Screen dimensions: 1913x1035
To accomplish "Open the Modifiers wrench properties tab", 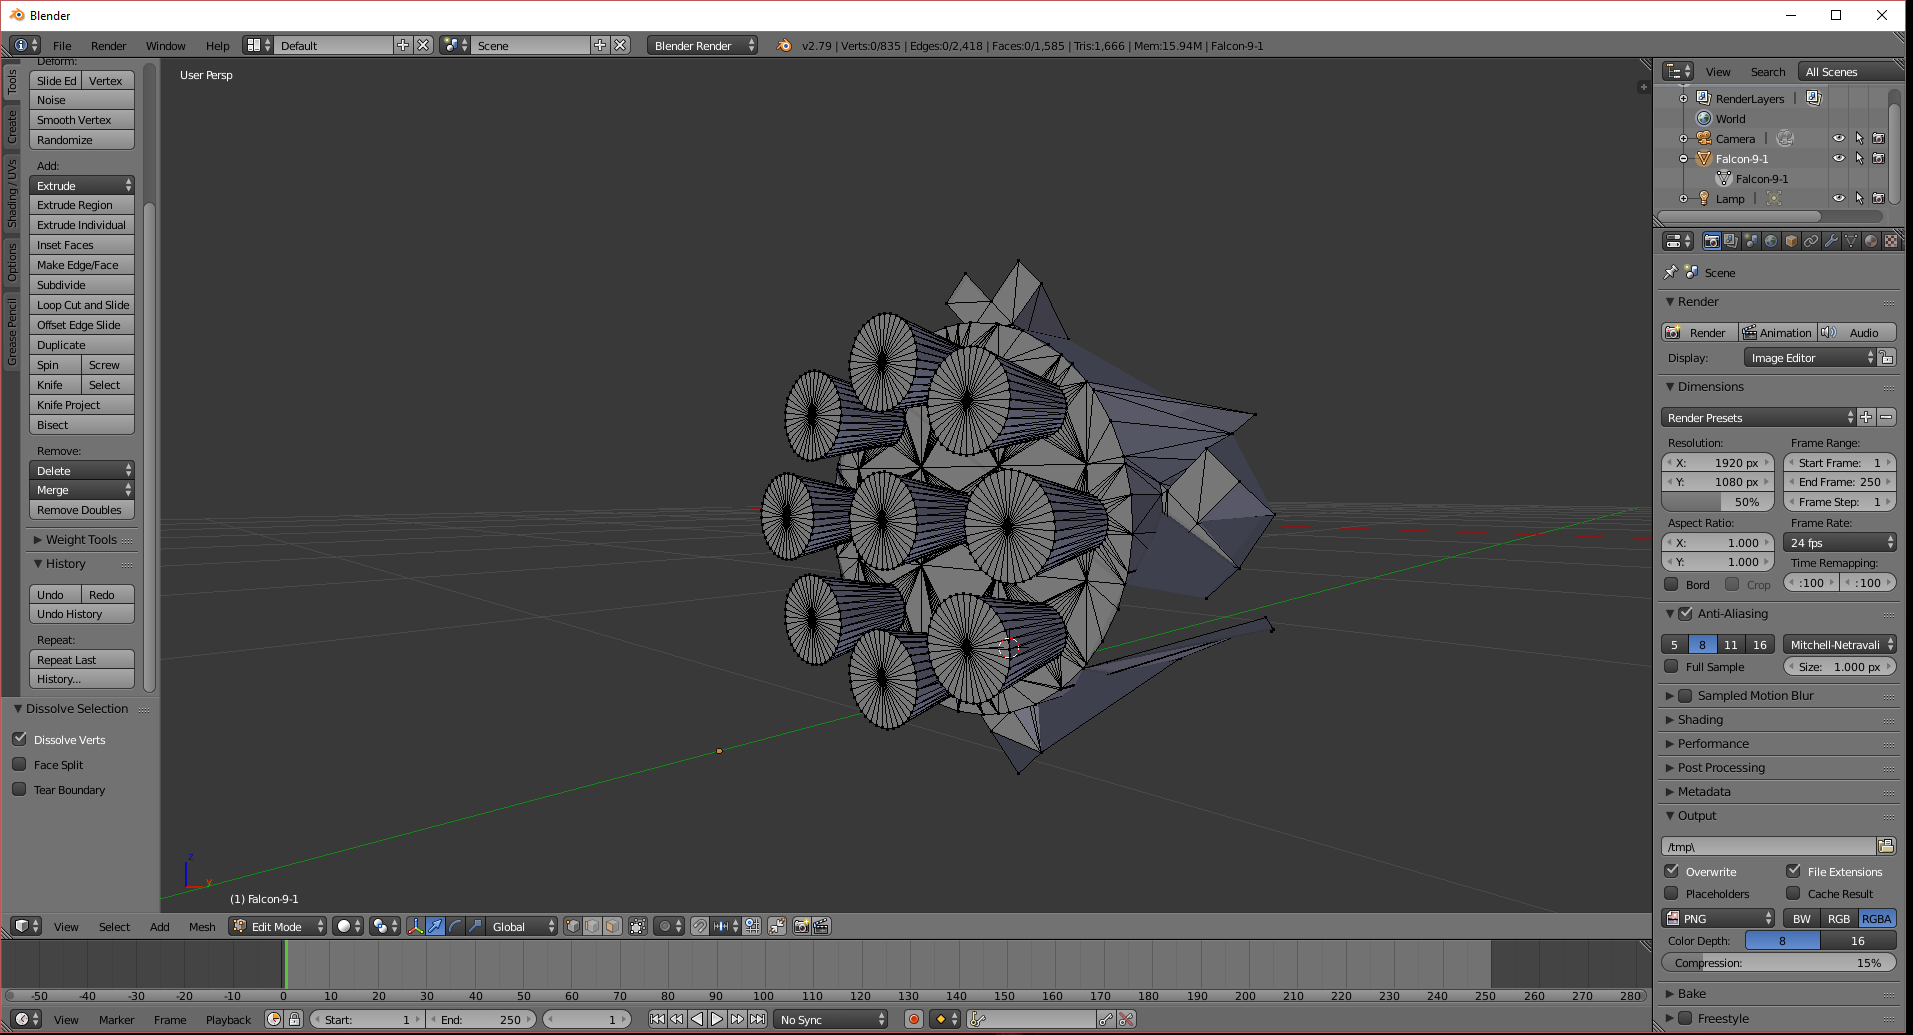I will click(1831, 241).
